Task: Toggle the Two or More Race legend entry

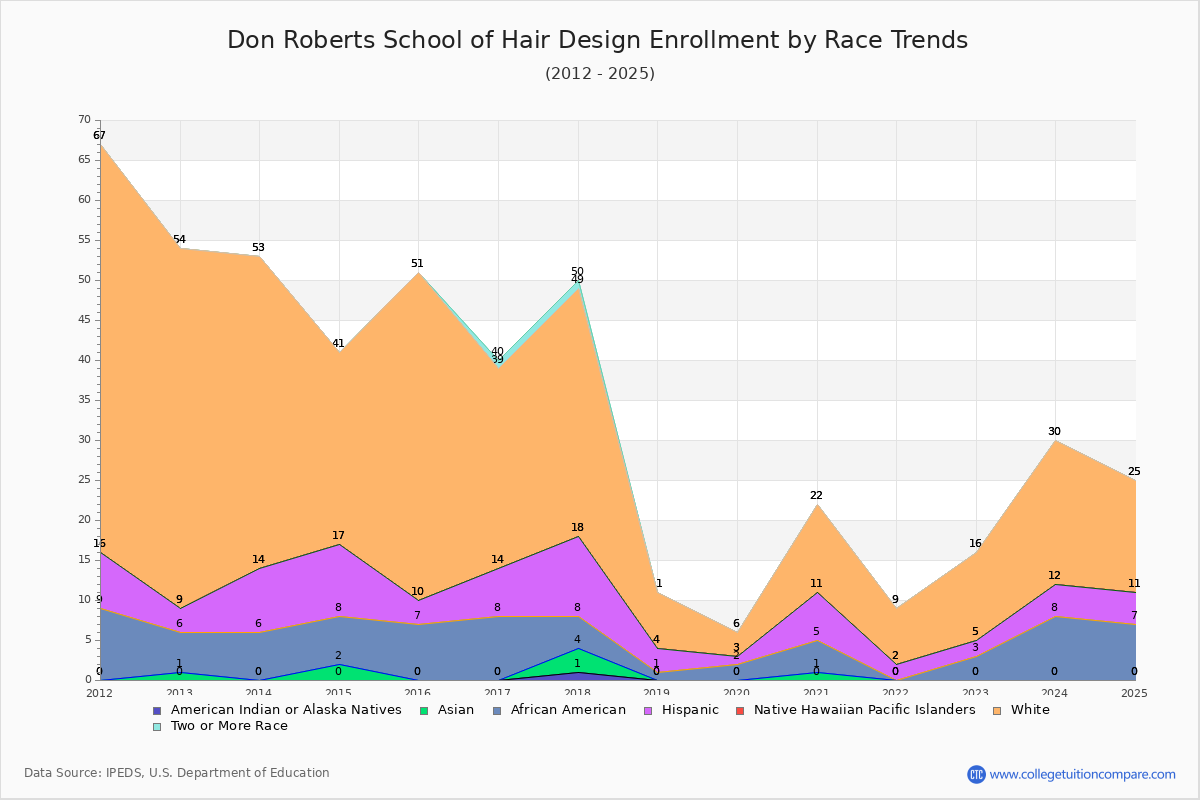Action: point(220,726)
